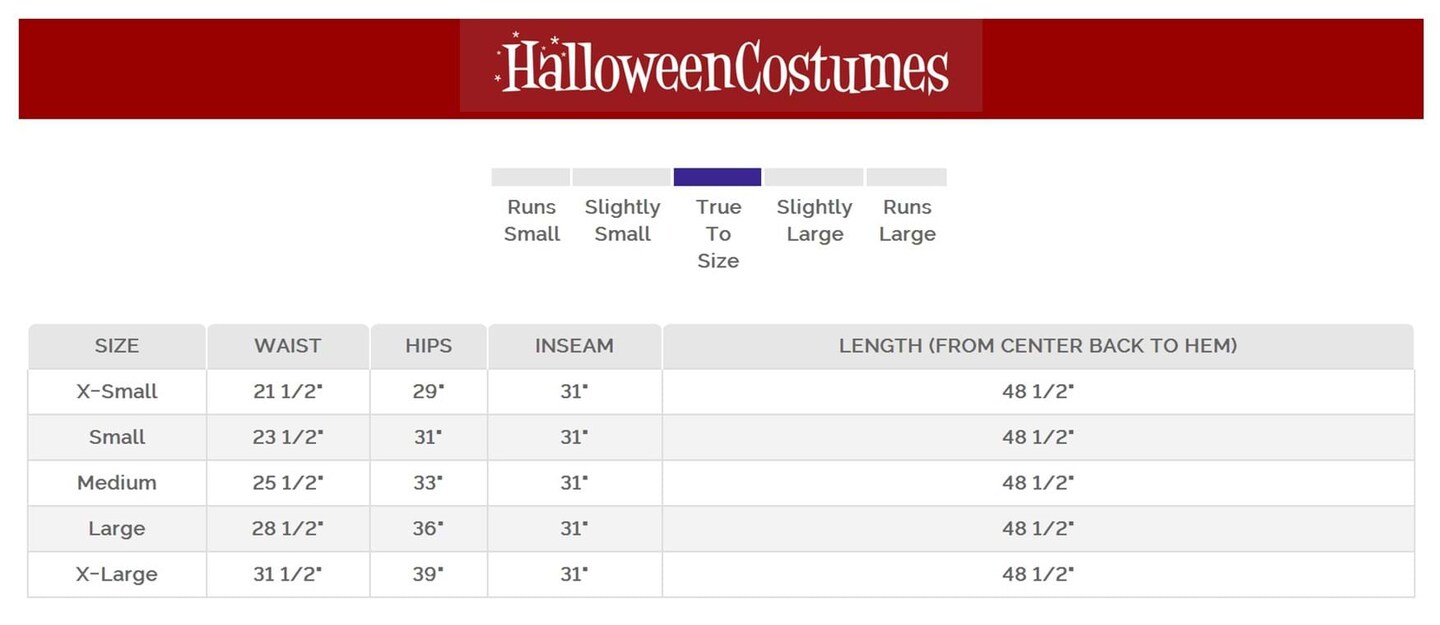Click the Large waist 28 1/2" cell
Screen dimensions: 1440x625
tap(288, 529)
